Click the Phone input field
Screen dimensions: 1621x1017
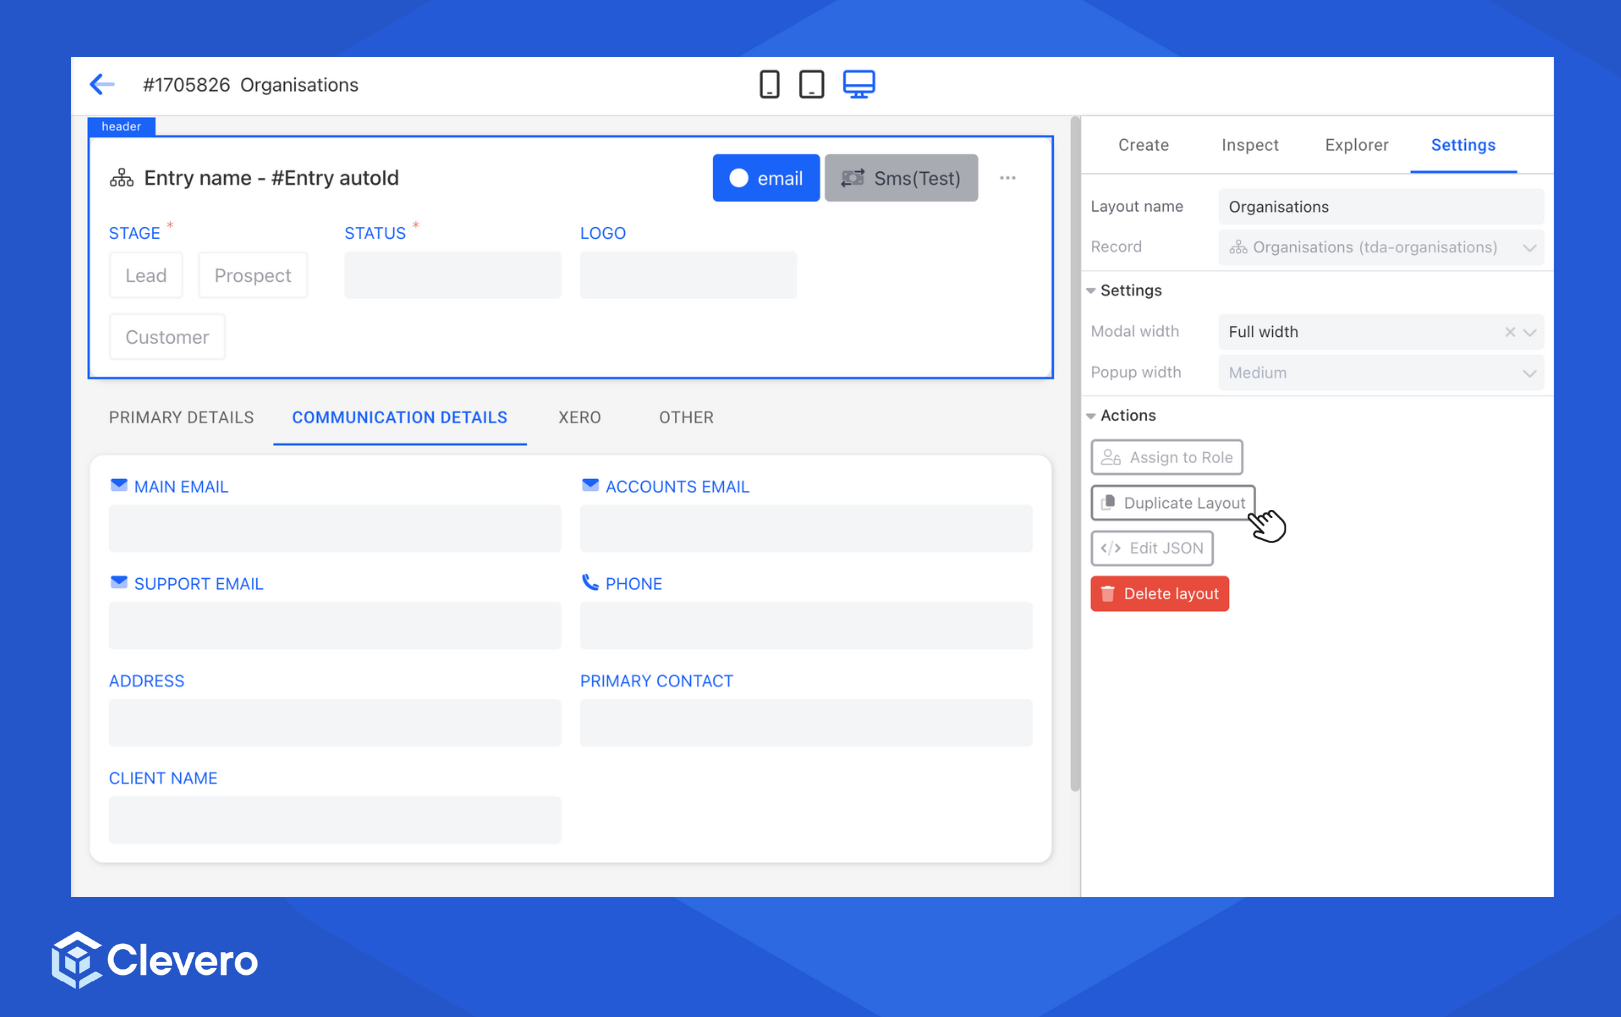(806, 625)
